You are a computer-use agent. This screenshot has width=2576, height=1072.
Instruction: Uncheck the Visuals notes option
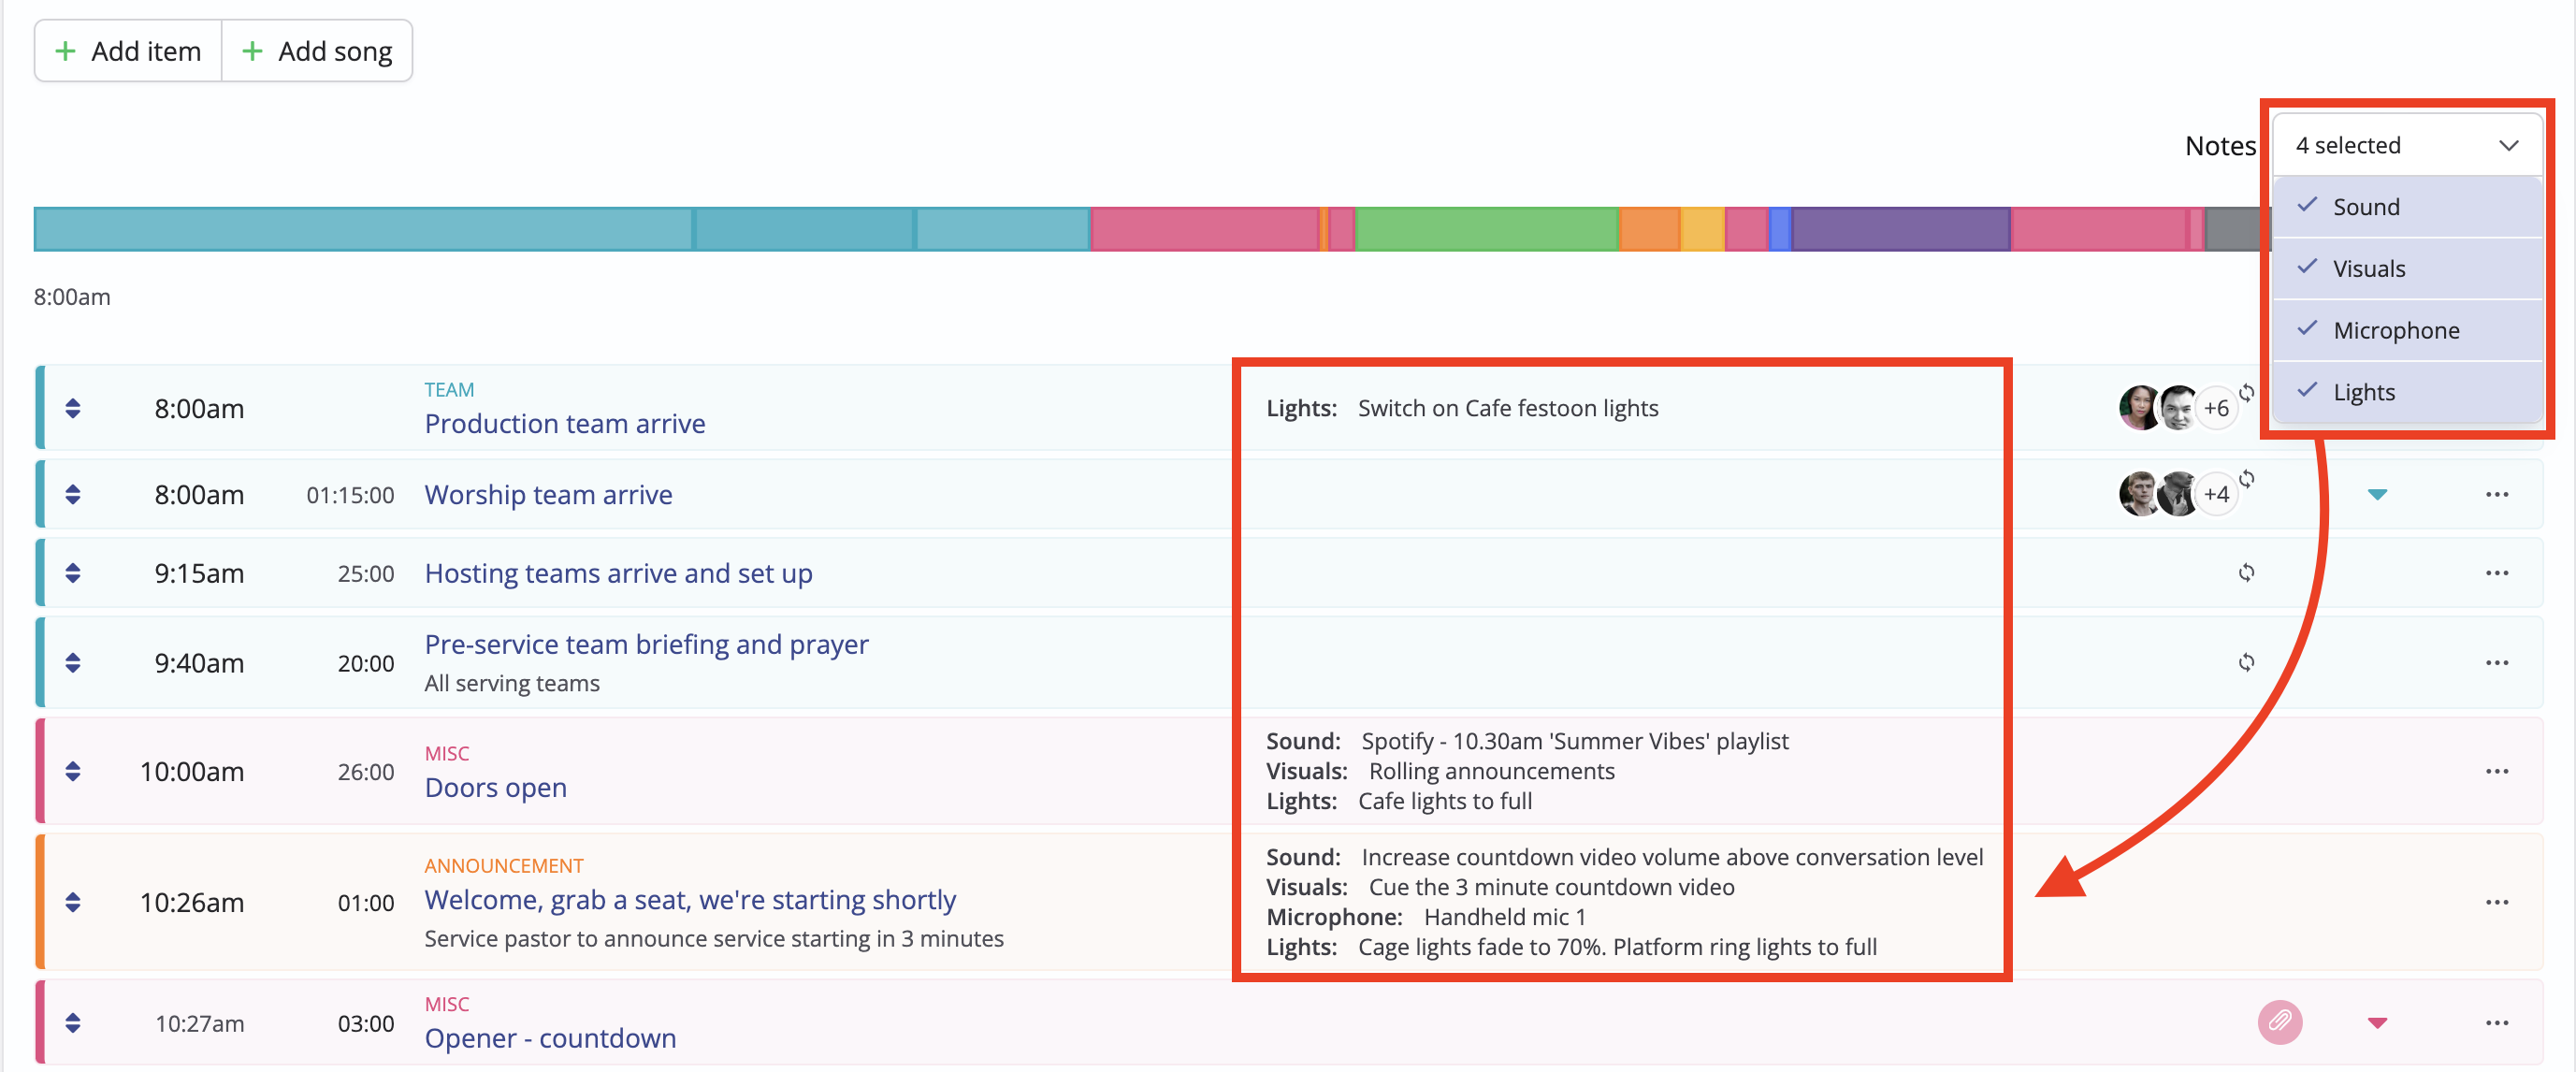tap(2407, 268)
